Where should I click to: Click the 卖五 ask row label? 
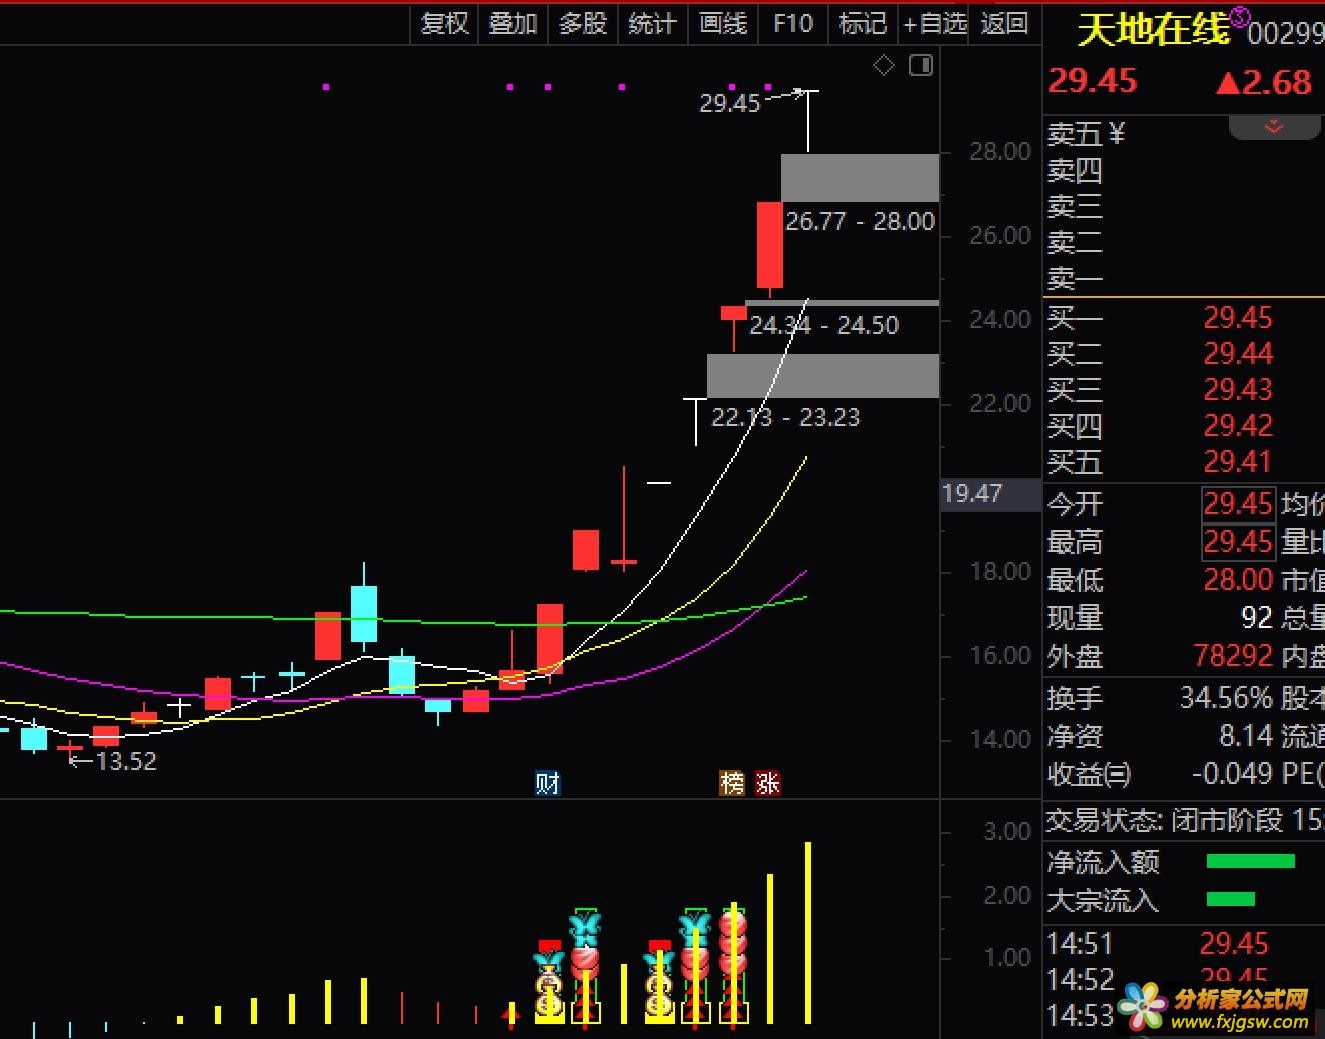click(x=1074, y=134)
